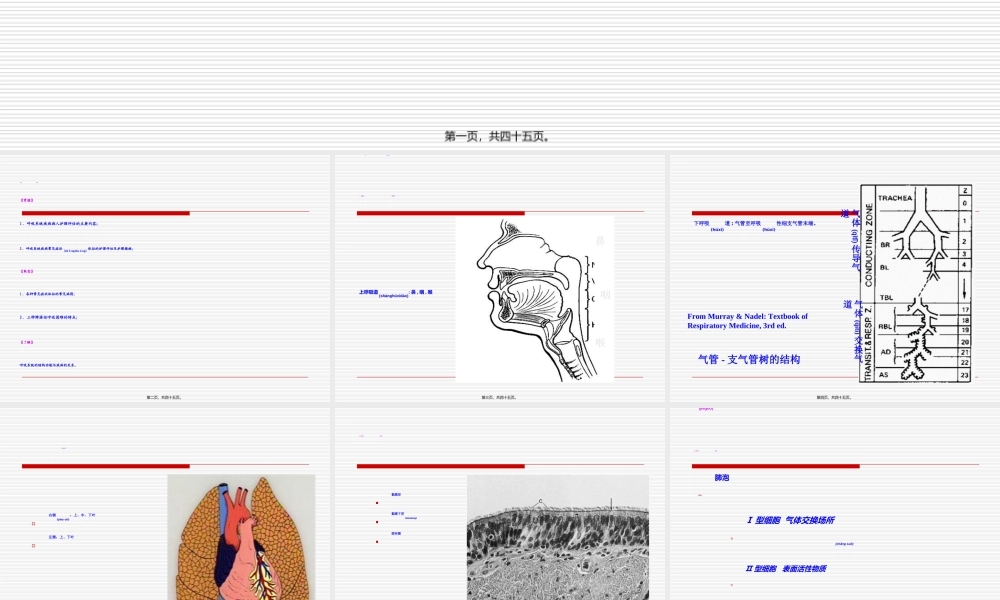The image size is (1000, 600).
Task: Click 'TRACHEA' label in the airway diagram
Action: (895, 198)
